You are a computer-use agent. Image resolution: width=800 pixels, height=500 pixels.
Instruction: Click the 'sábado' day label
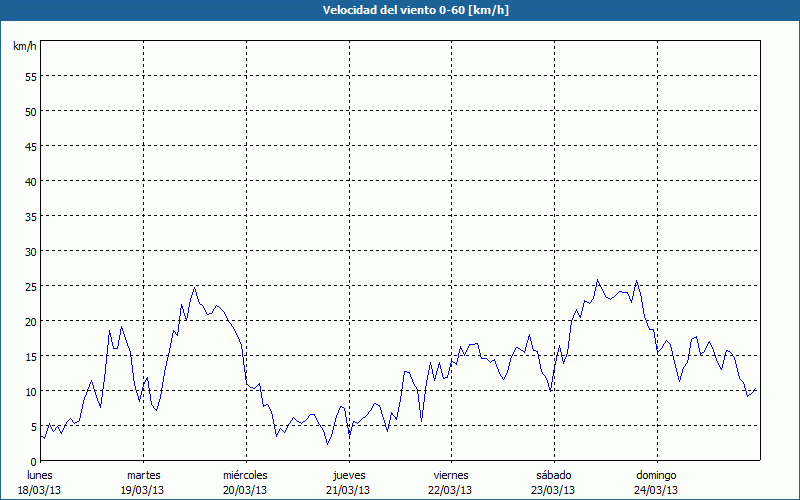(553, 475)
